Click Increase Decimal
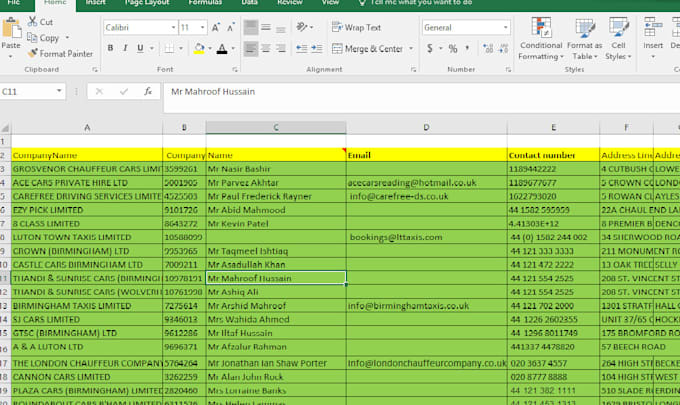 tap(488, 49)
